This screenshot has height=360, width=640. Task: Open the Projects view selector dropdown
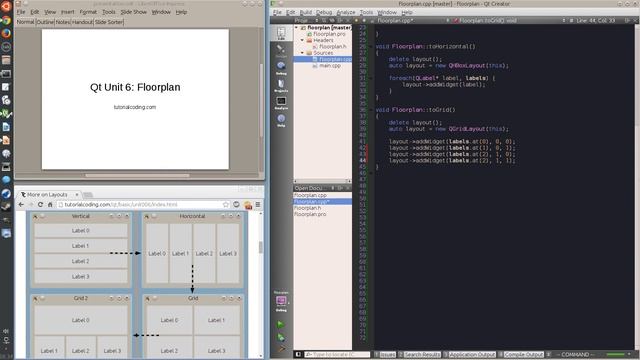pyautogui.click(x=306, y=20)
